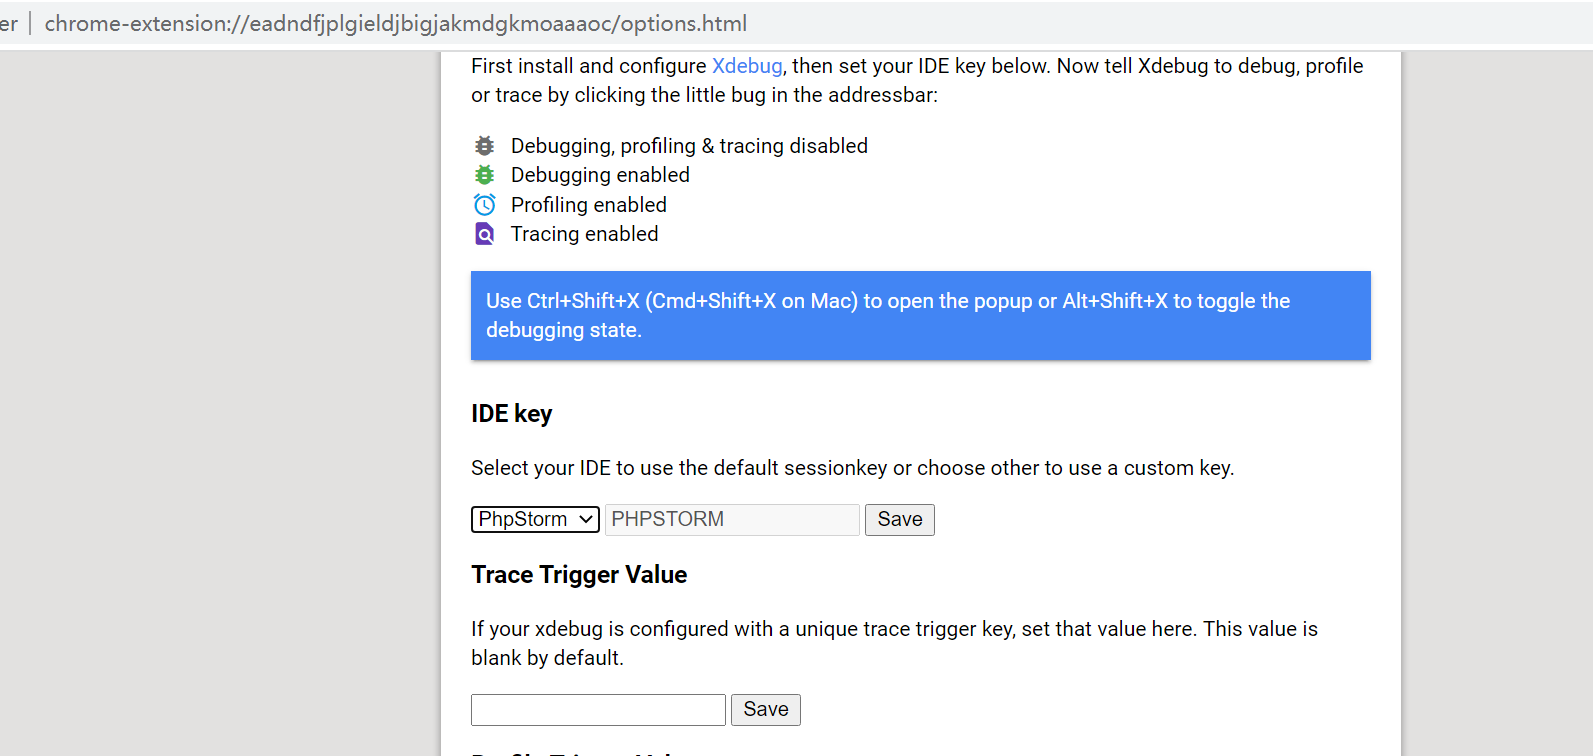Save the trace trigger value
Viewport: 1593px width, 756px height.
coord(765,709)
